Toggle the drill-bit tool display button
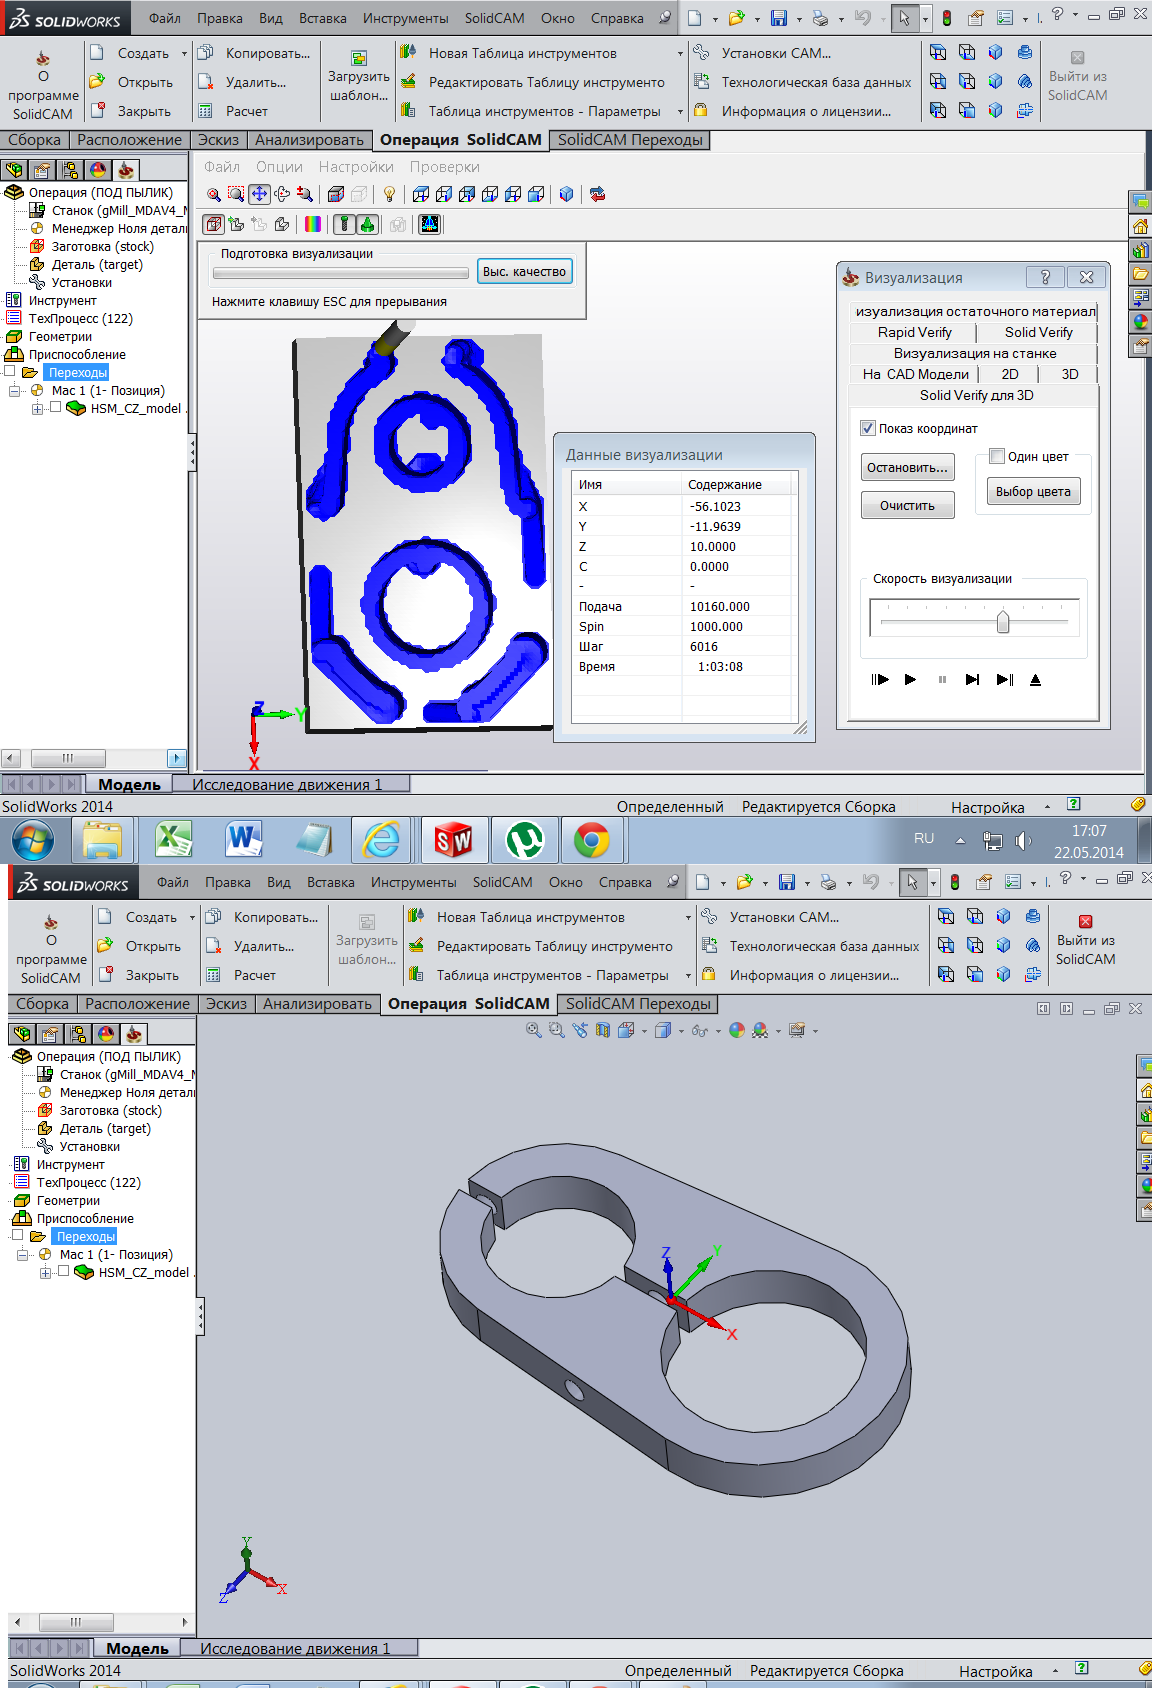The width and height of the screenshot is (1152, 1688). (345, 224)
